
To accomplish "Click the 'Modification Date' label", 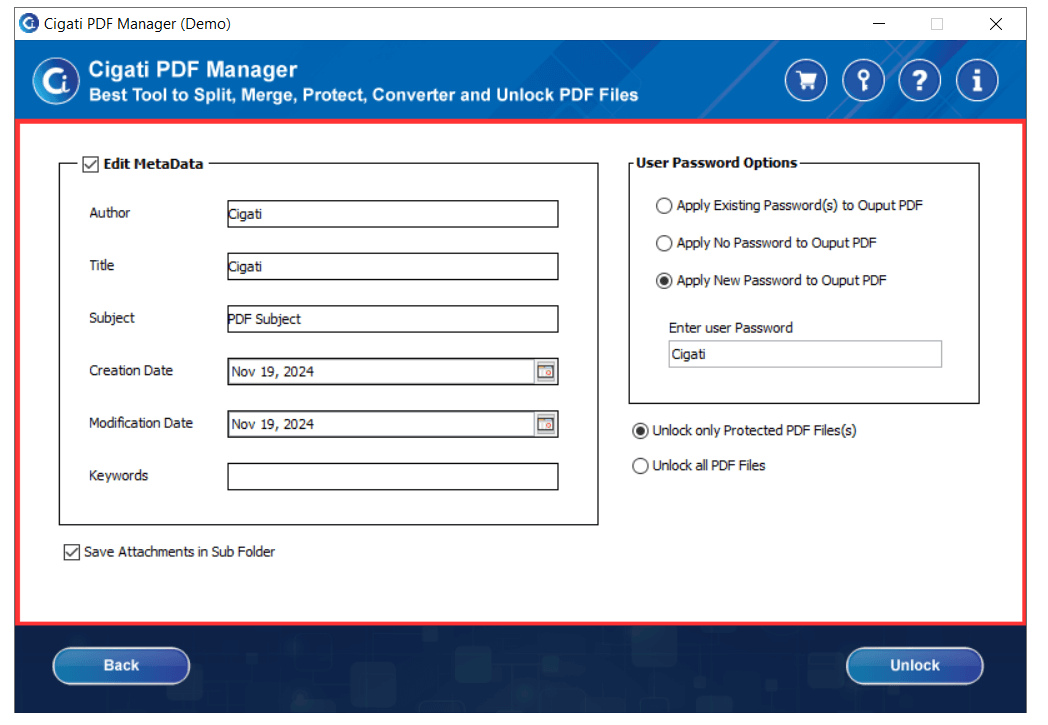I will 141,423.
